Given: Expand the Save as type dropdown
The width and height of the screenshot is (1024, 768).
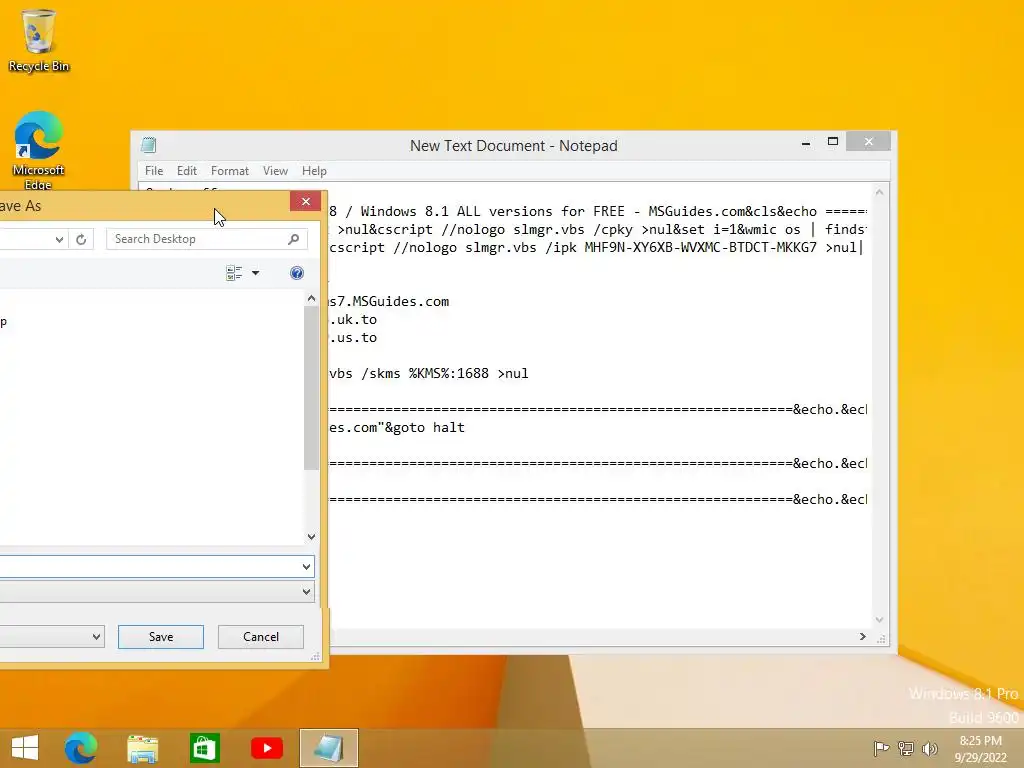Looking at the screenshot, I should tap(306, 592).
